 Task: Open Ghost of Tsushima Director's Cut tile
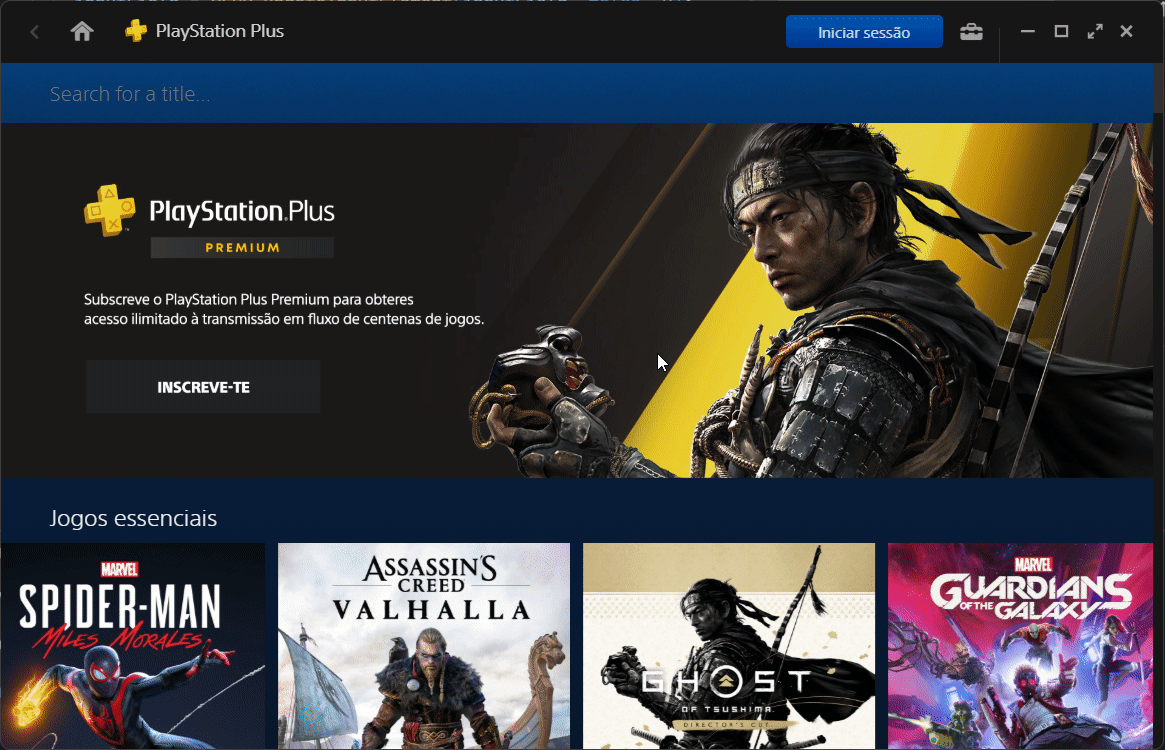click(x=729, y=646)
